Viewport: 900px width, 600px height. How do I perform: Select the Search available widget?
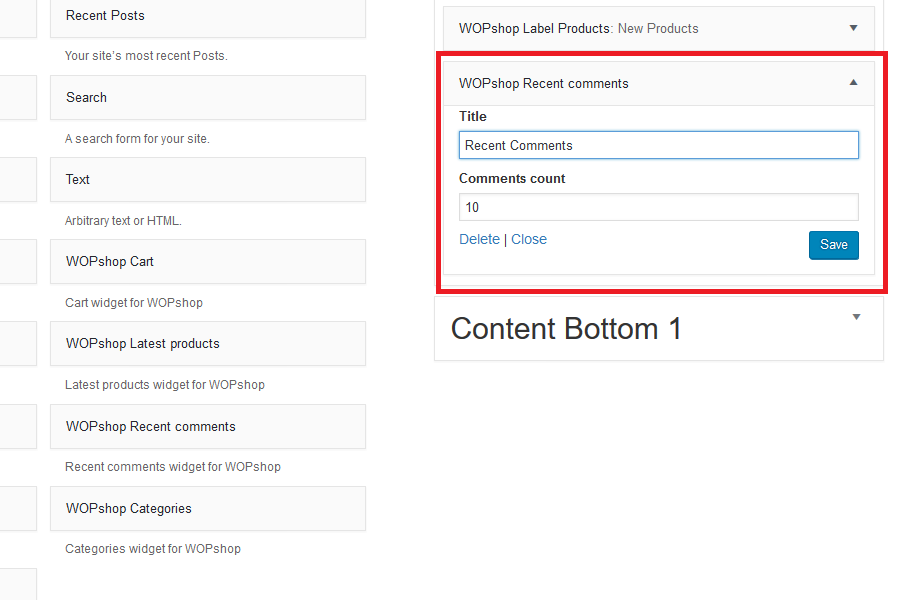pyautogui.click(x=207, y=97)
